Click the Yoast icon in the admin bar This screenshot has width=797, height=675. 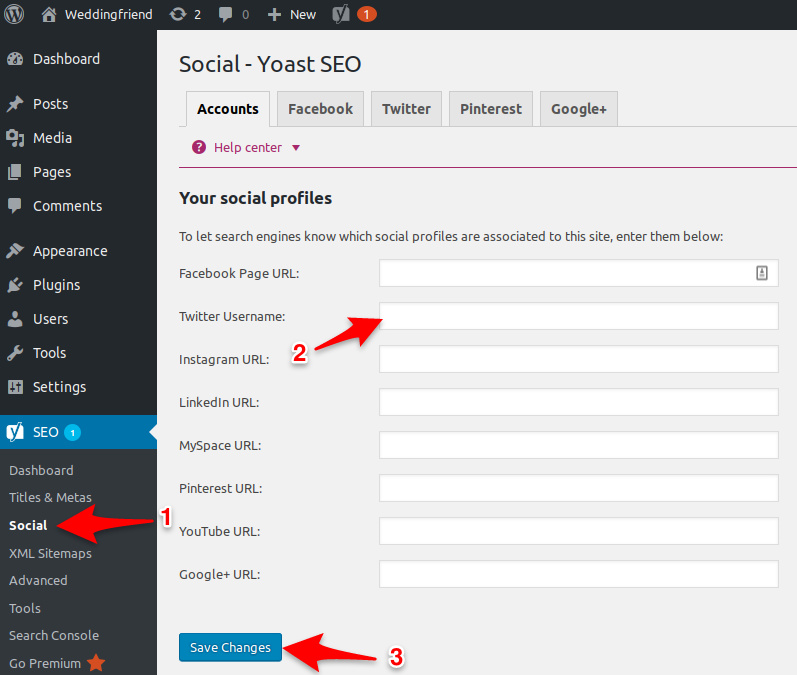point(341,14)
